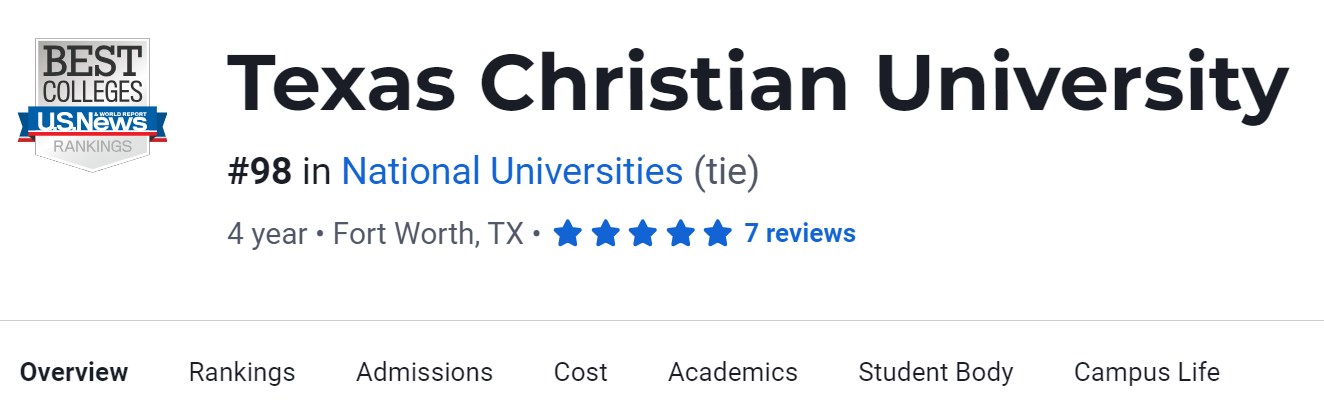View the Academics tab
This screenshot has height=415, width=1324.
(x=733, y=373)
